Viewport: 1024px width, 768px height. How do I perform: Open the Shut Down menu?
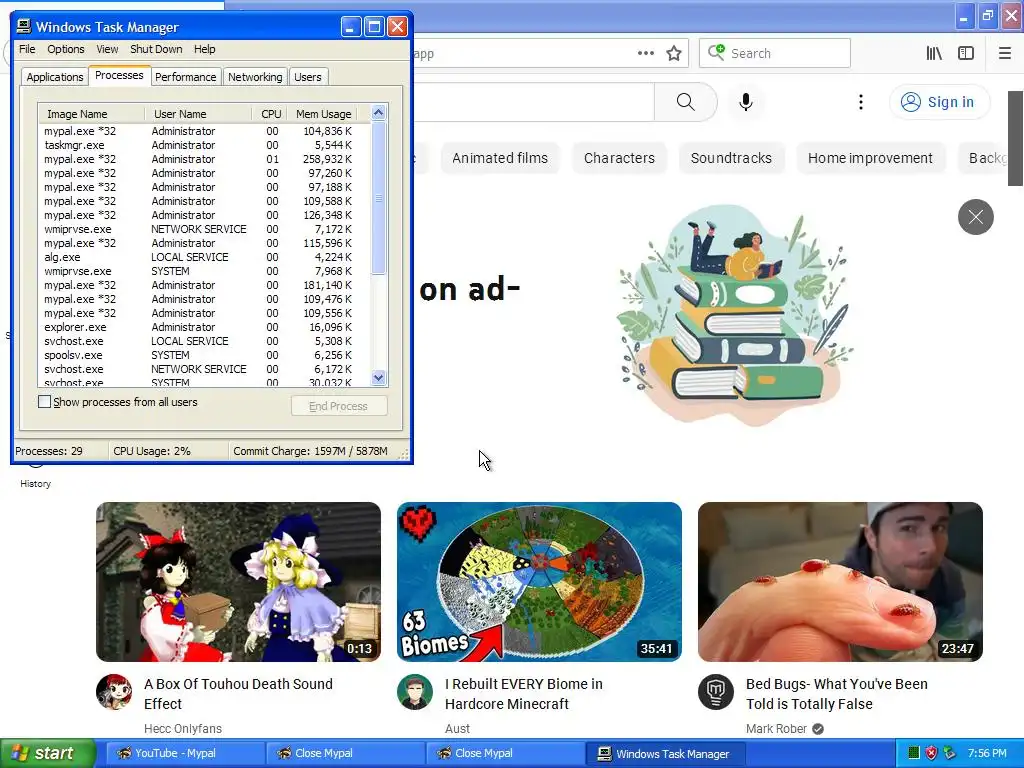pos(156,49)
